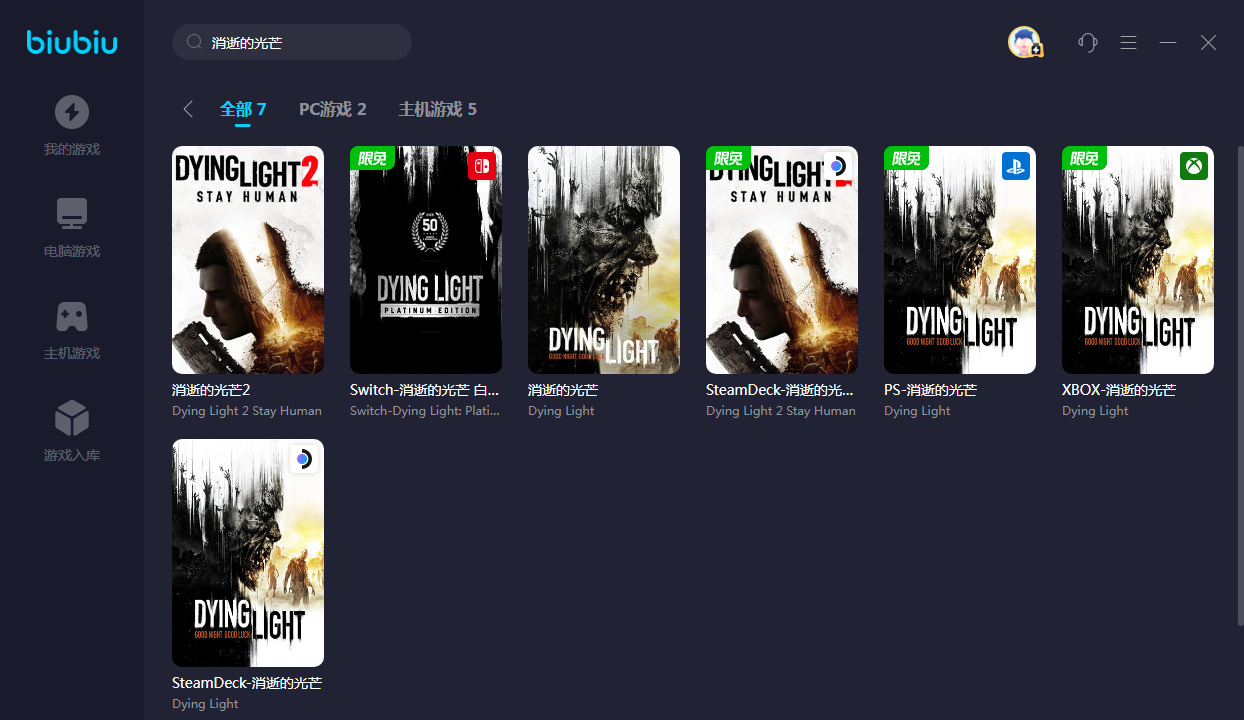Click the customer service headset icon
Viewport: 1244px width, 720px height.
(1088, 42)
